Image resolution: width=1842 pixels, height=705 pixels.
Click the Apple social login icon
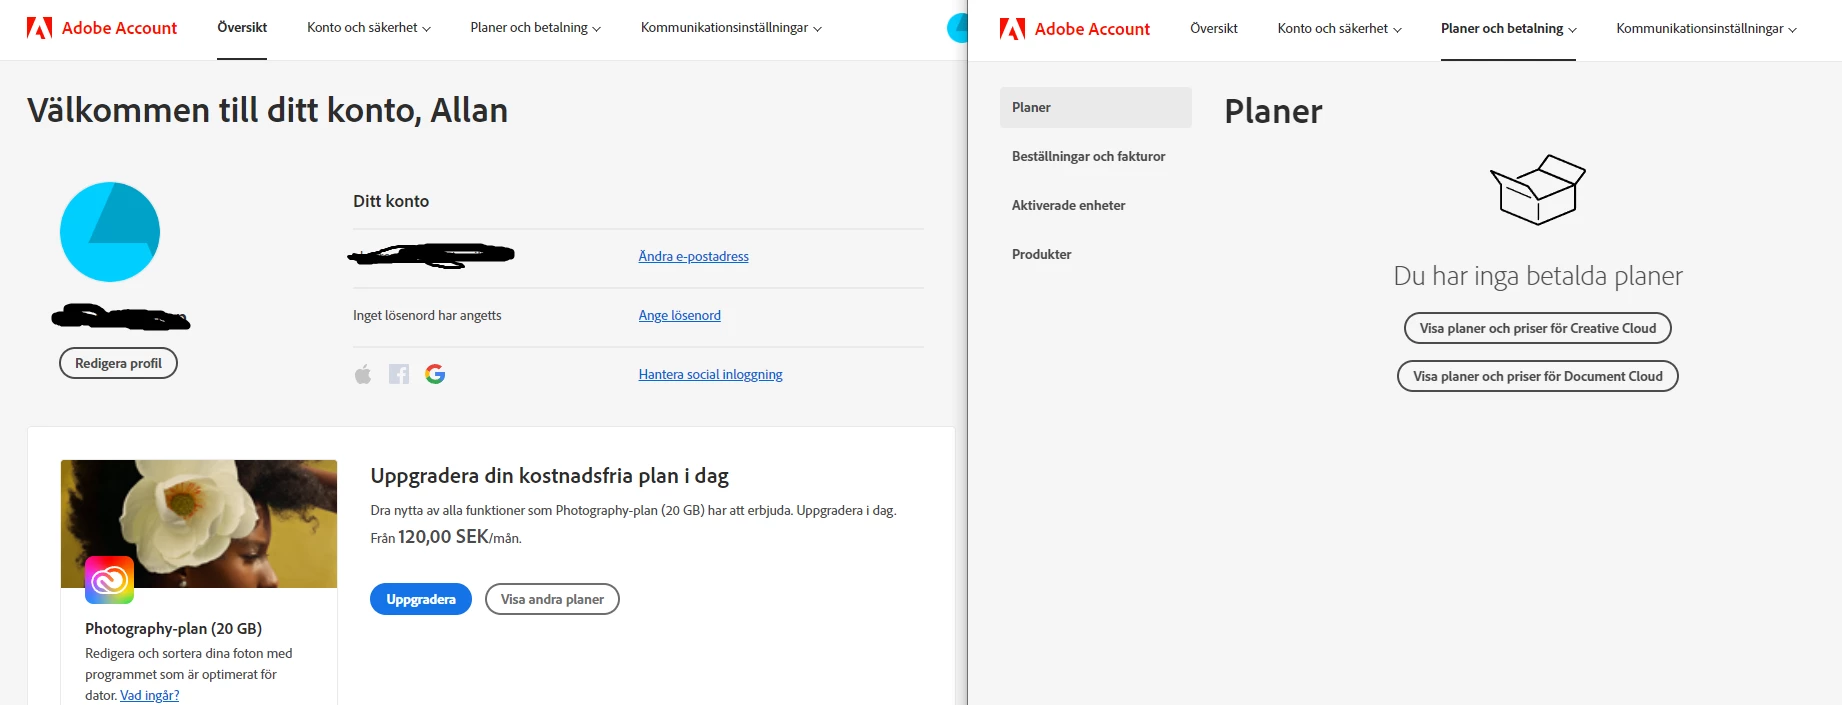click(x=363, y=374)
